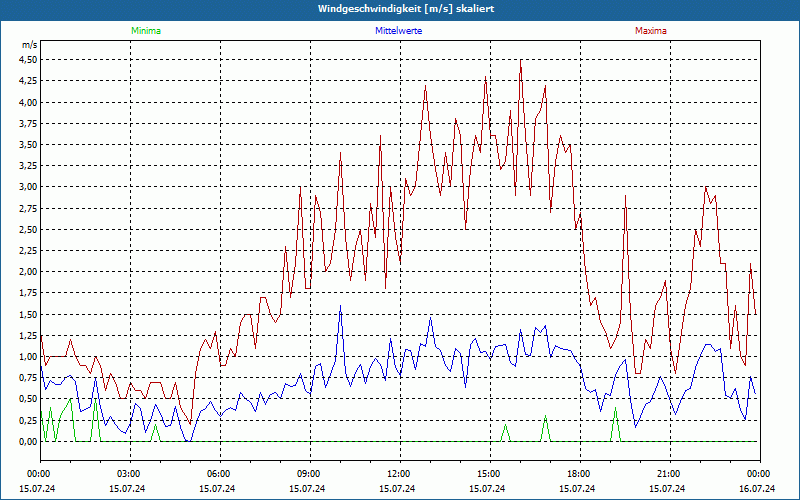Click the 18:00 time axis label
Viewport: 800px width, 500px height.
click(580, 474)
